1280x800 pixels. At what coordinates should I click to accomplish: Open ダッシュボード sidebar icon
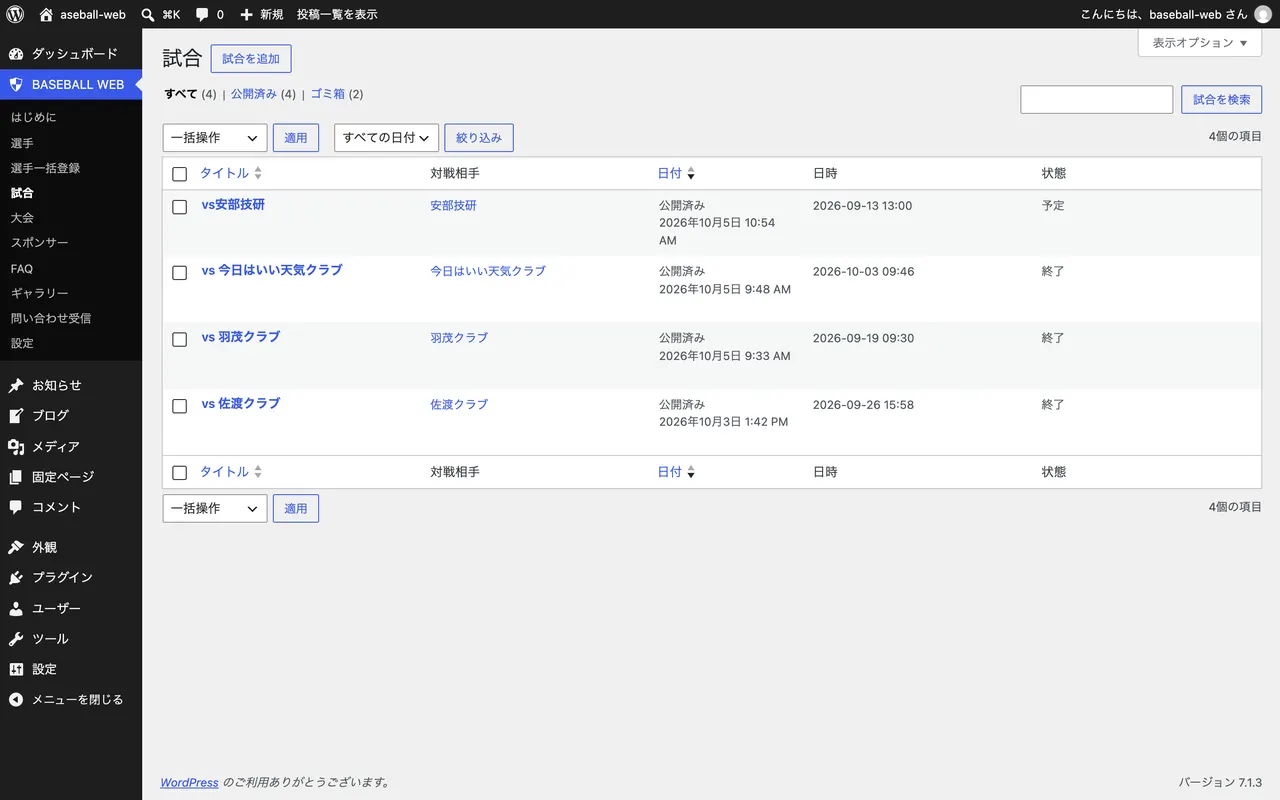click(x=16, y=54)
